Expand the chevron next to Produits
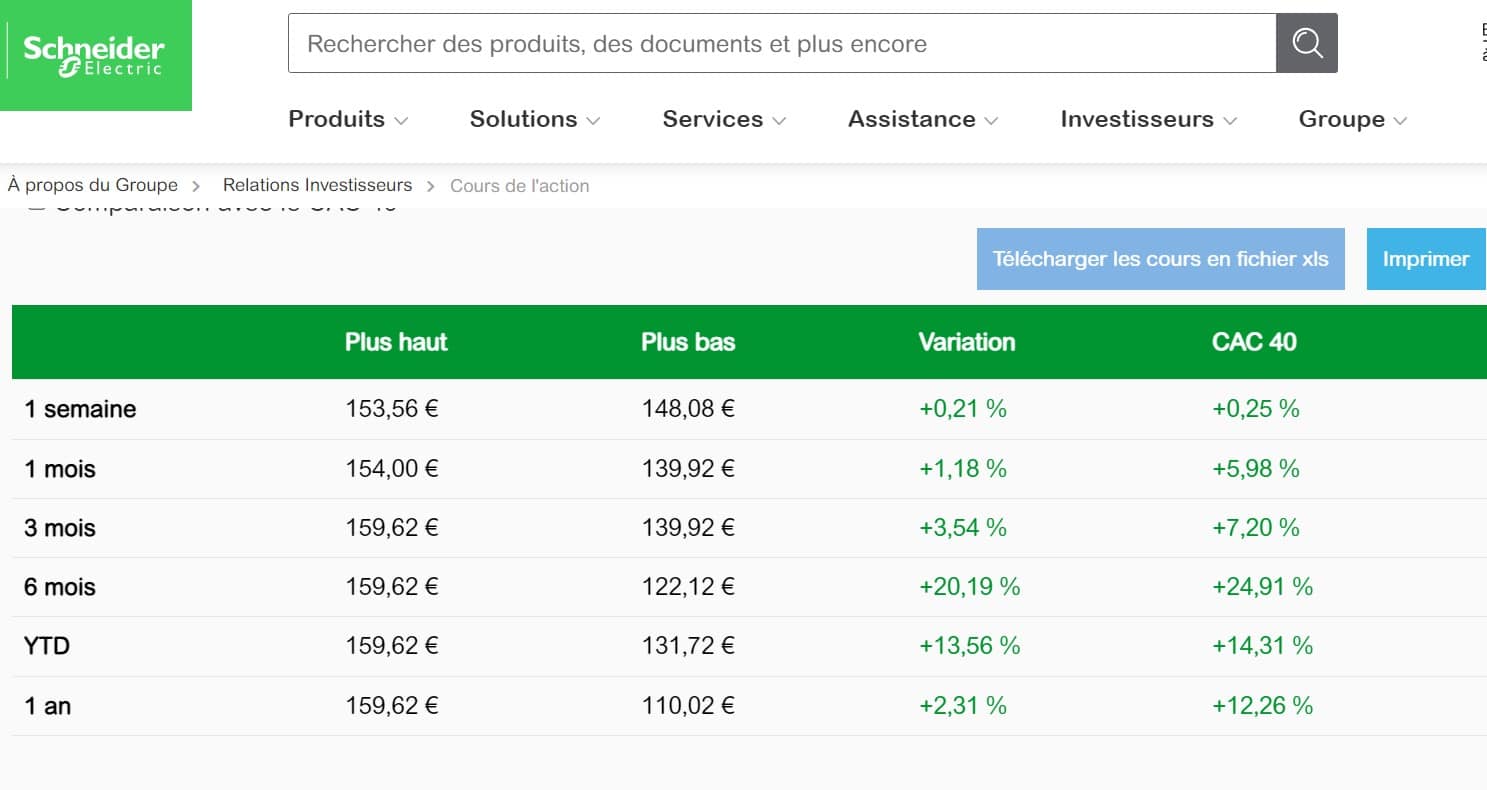1487x790 pixels. (401, 121)
